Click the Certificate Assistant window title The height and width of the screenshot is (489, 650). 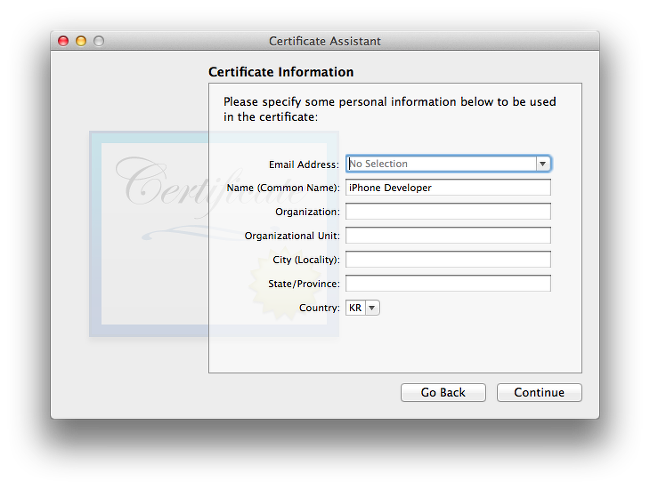click(x=324, y=41)
